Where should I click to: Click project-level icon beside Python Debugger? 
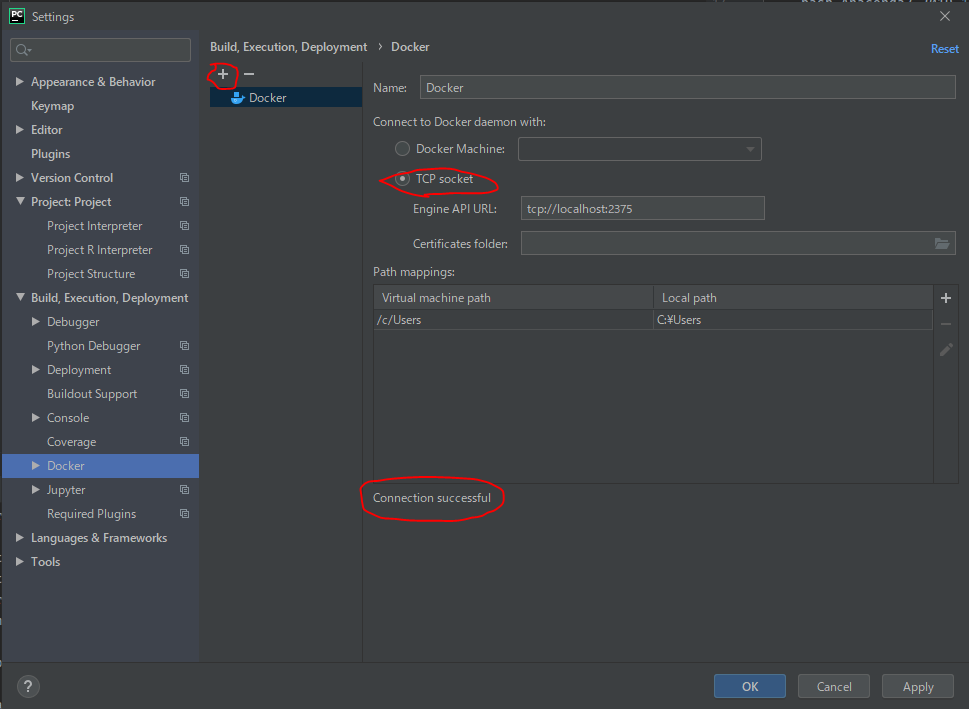pos(184,346)
